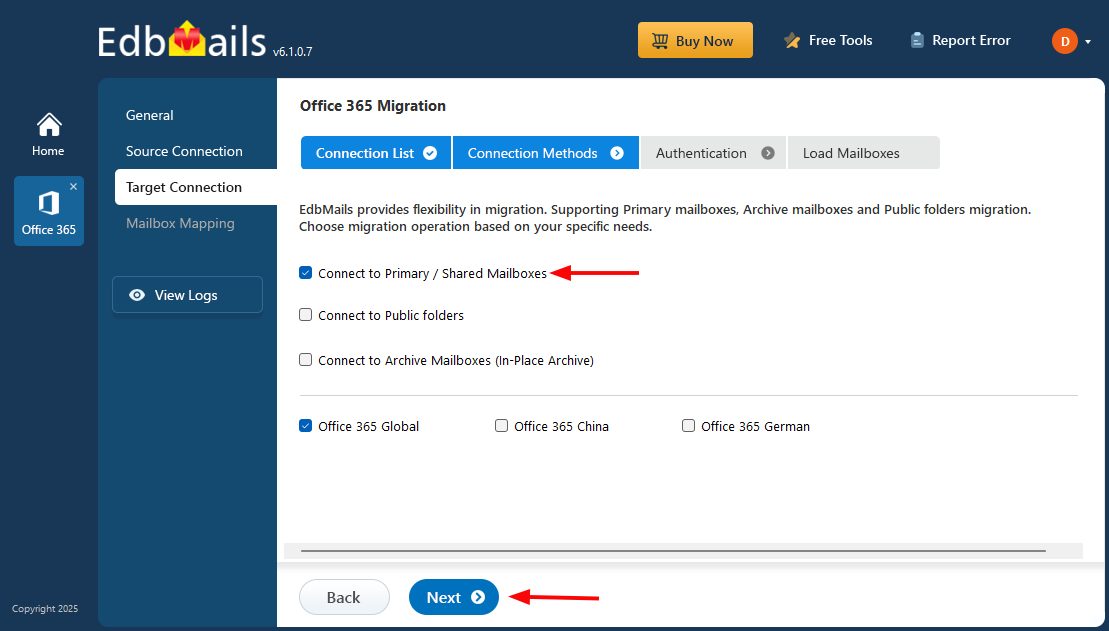The image size is (1109, 631).
Task: Uncheck Connect to Primary / Shared Mailboxes
Action: [306, 272]
